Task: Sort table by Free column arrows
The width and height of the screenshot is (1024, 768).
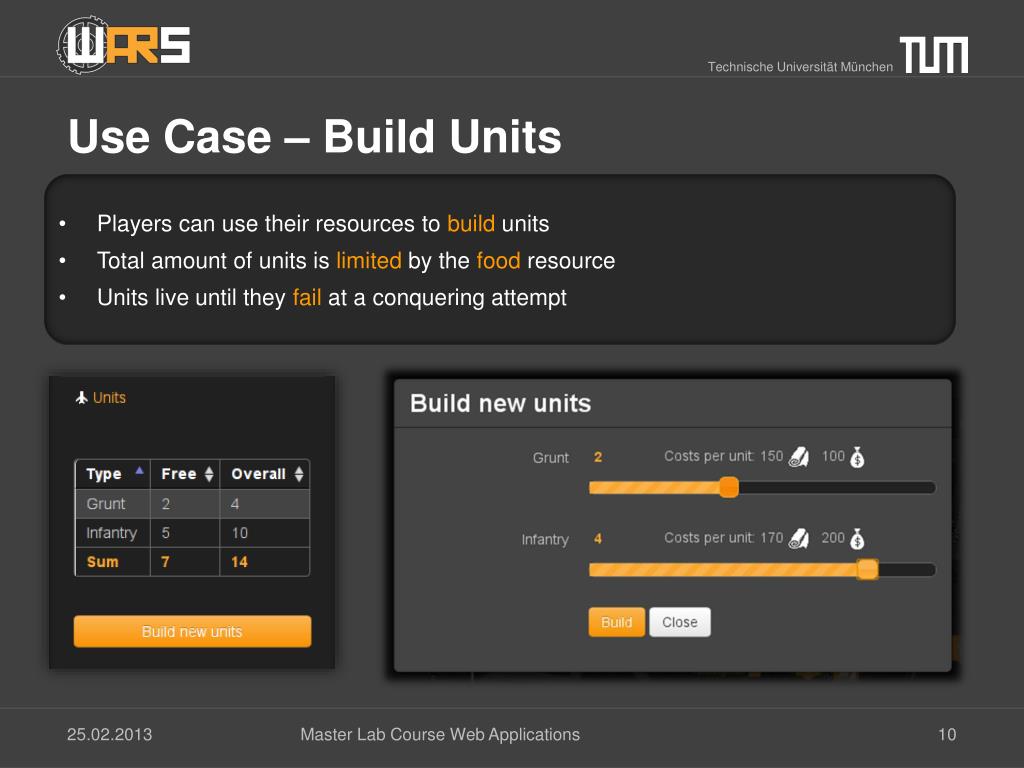Action: [x=209, y=474]
